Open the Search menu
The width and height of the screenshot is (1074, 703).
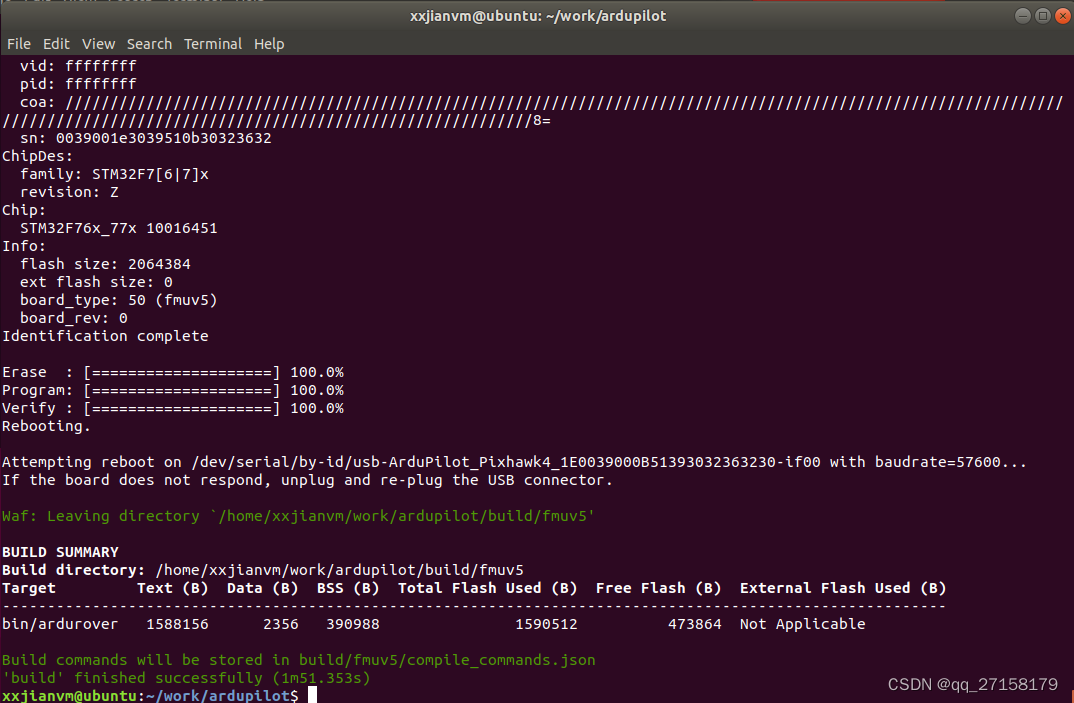point(149,44)
